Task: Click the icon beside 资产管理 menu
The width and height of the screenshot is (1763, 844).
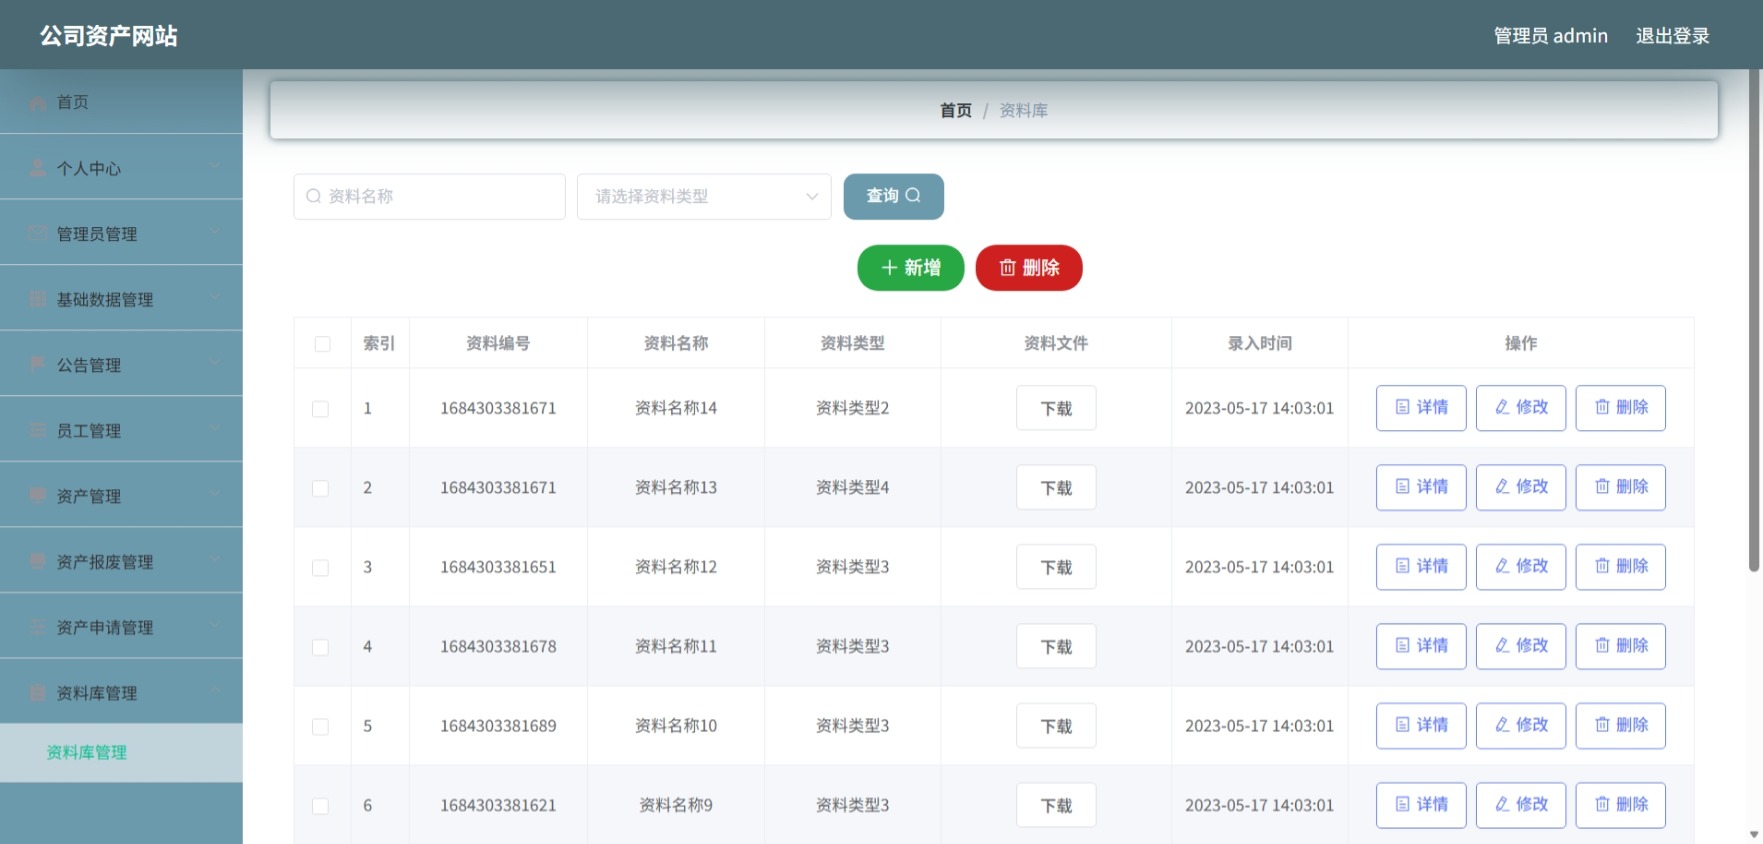Action: (x=37, y=495)
